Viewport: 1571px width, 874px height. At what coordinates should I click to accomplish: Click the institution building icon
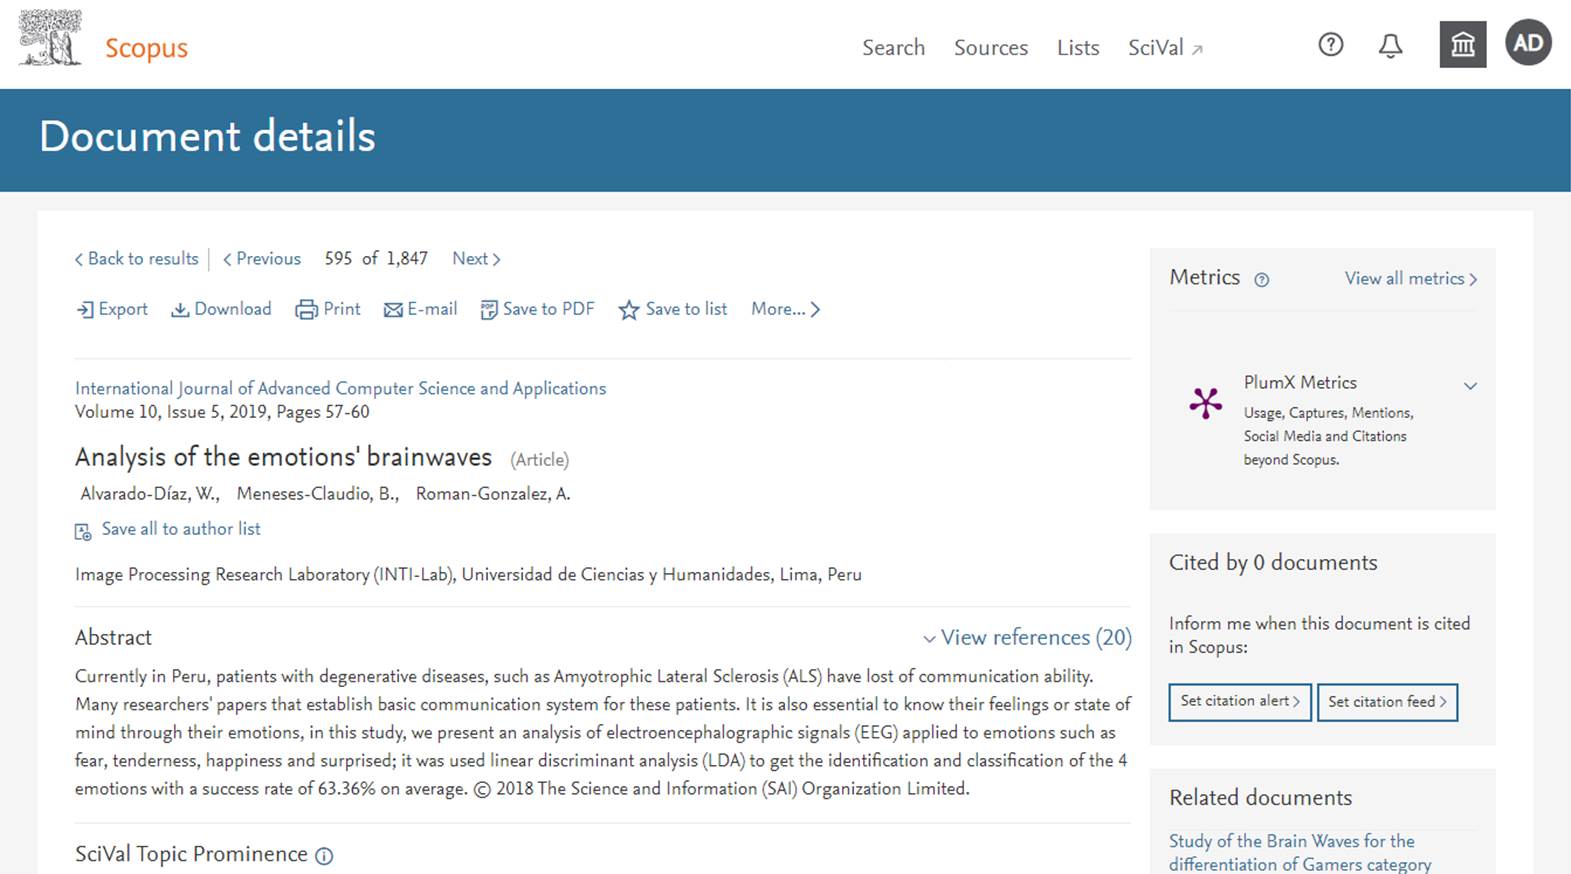(x=1463, y=44)
